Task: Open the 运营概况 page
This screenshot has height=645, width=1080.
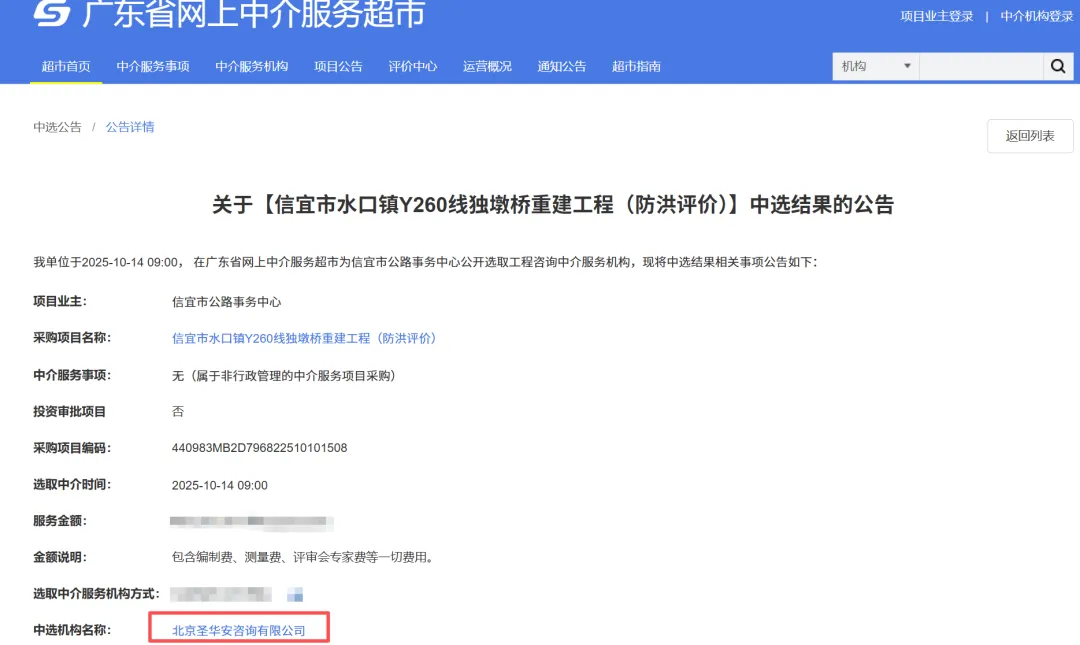Action: pos(487,66)
